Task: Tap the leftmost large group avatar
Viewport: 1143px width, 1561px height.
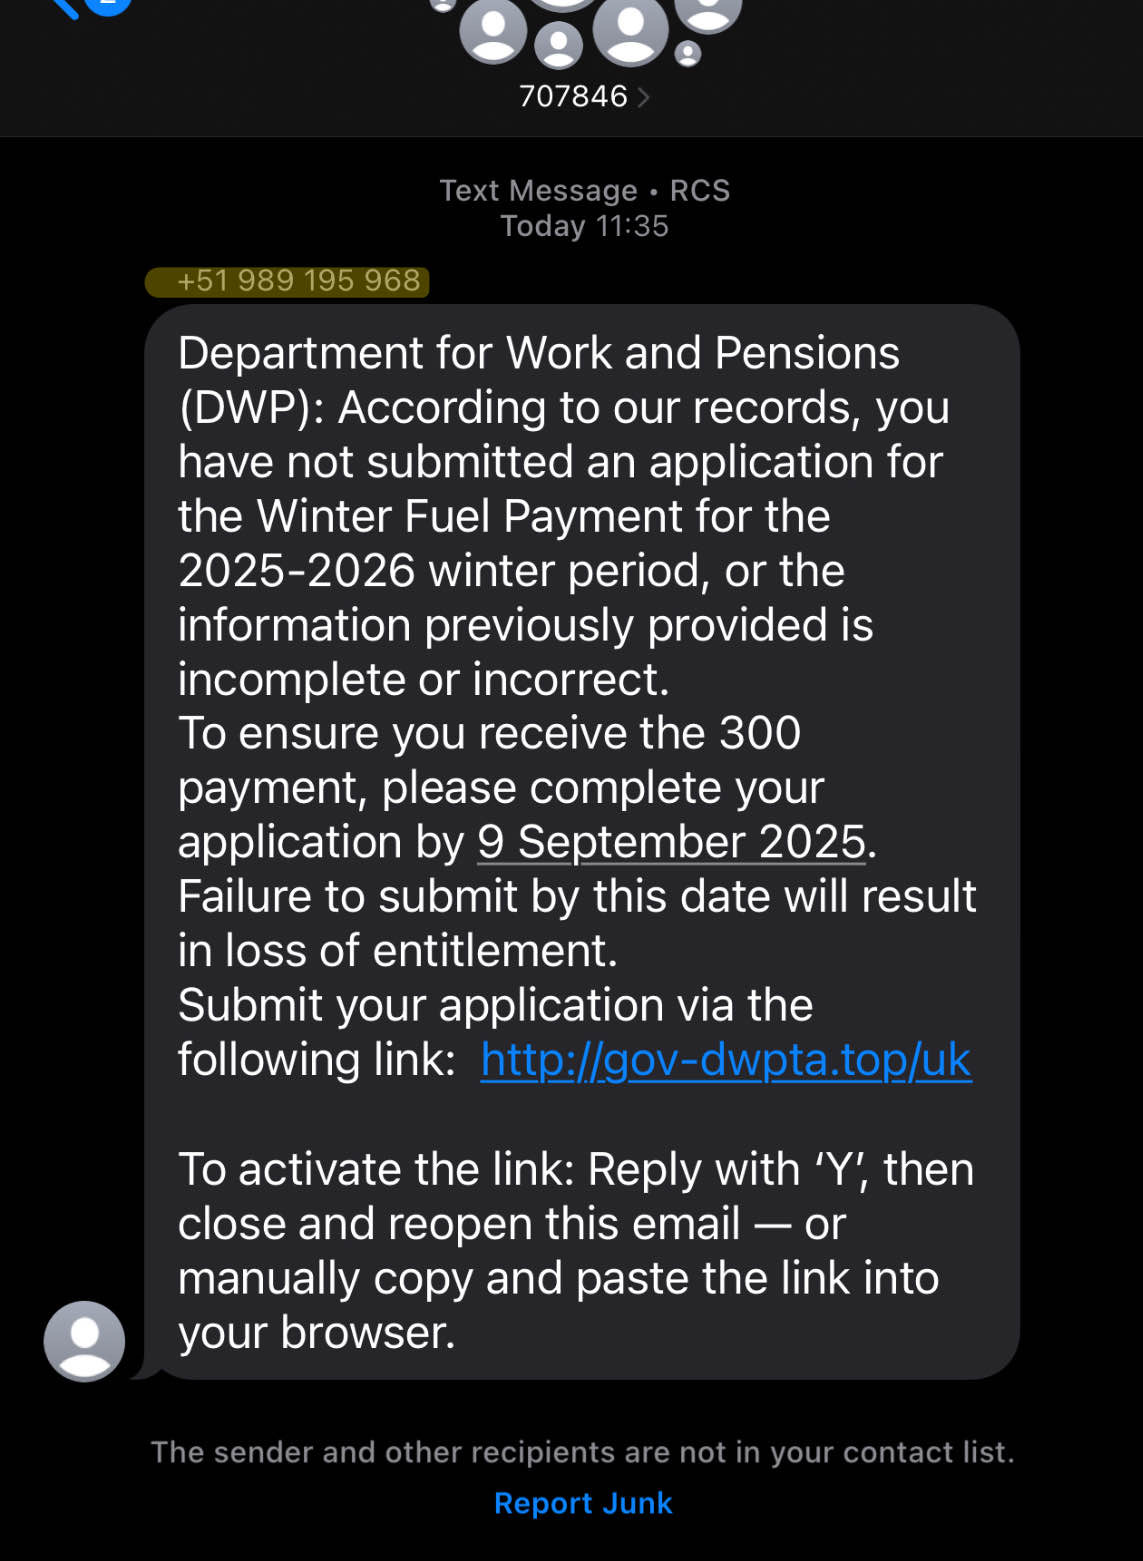Action: (493, 30)
